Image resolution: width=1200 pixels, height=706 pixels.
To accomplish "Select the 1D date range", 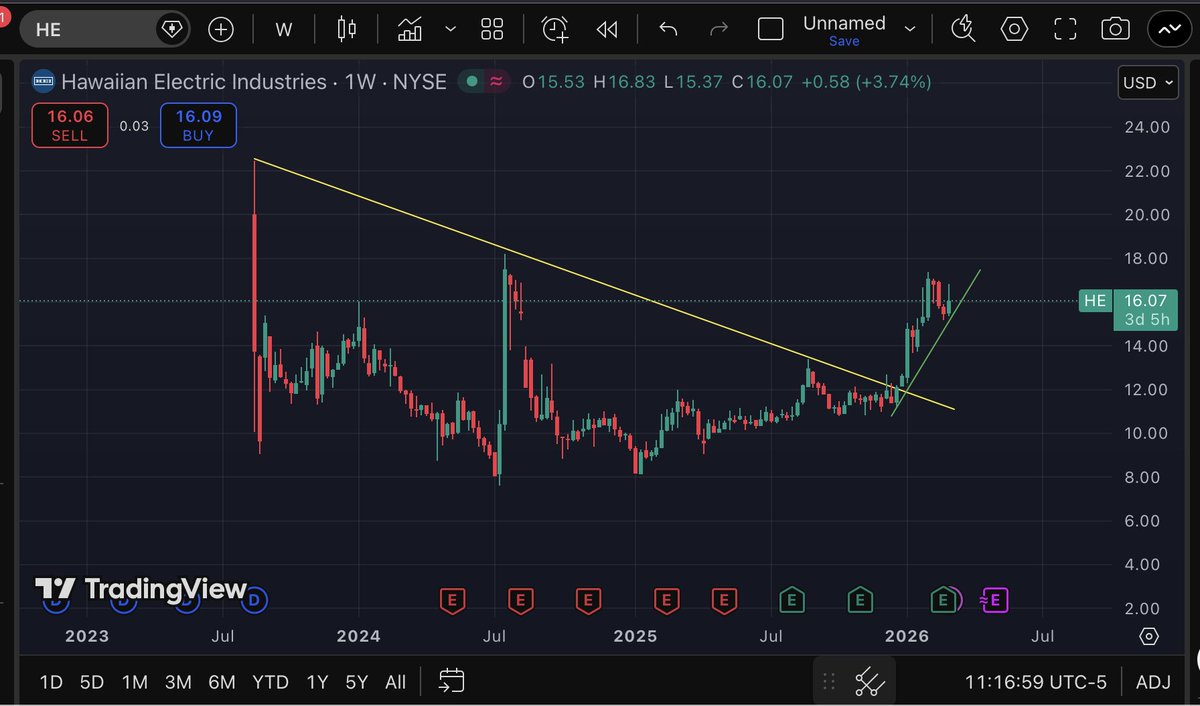I will [51, 682].
